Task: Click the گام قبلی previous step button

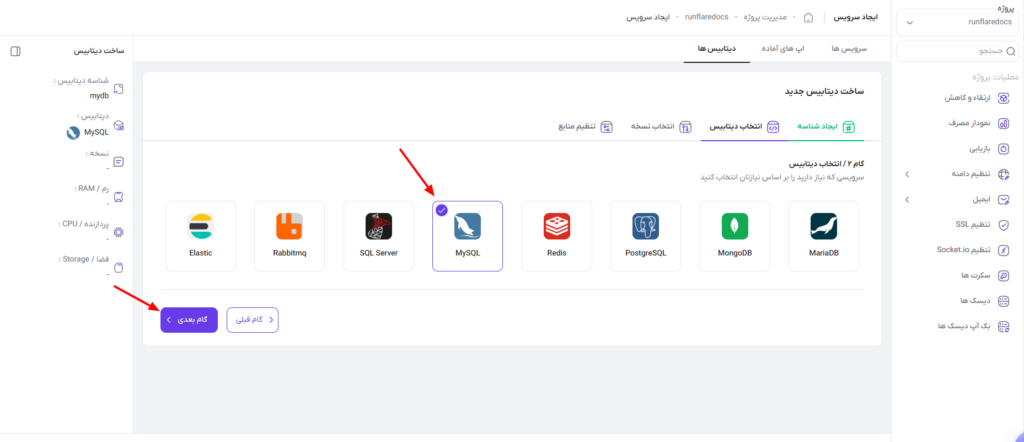Action: coord(253,320)
